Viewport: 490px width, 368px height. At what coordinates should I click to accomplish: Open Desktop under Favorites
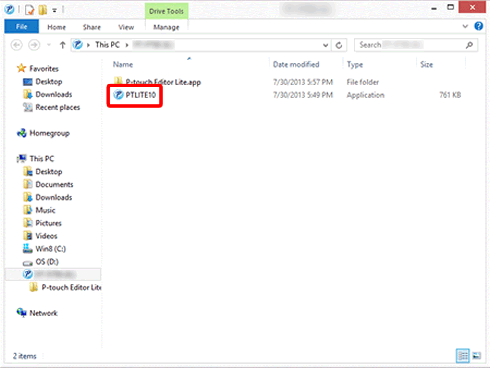(42, 81)
